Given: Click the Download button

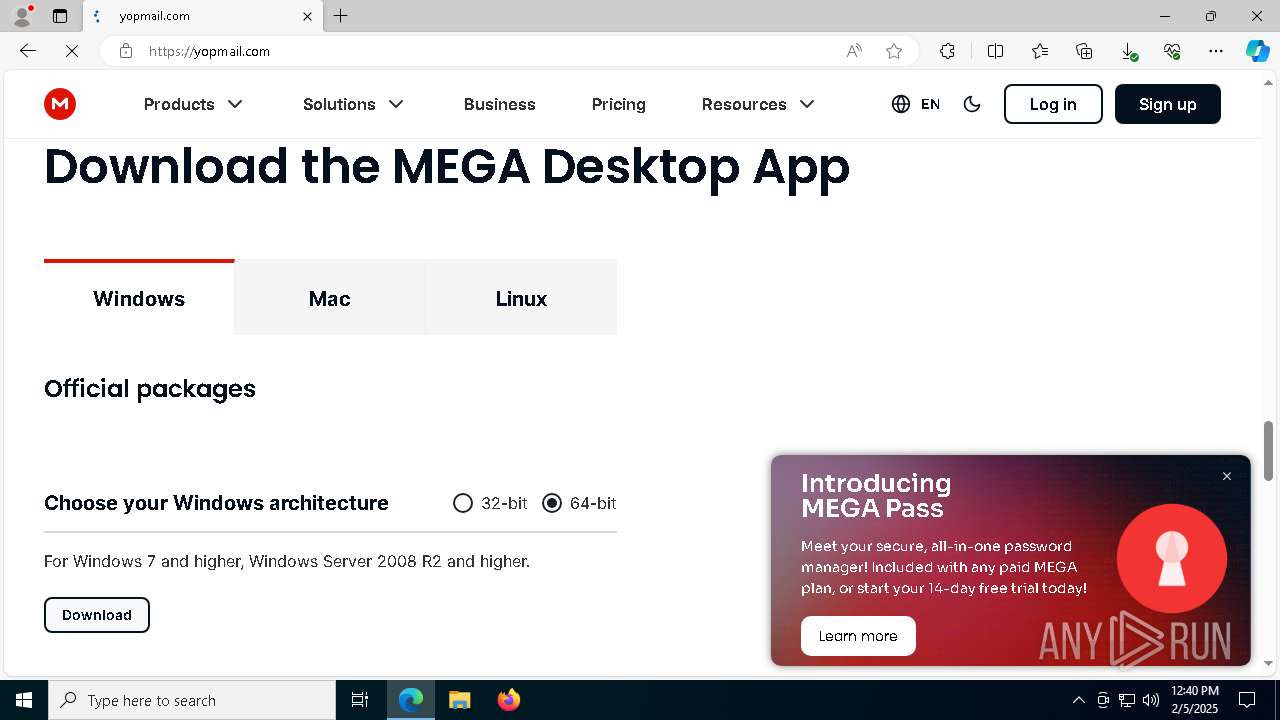Looking at the screenshot, I should [97, 615].
